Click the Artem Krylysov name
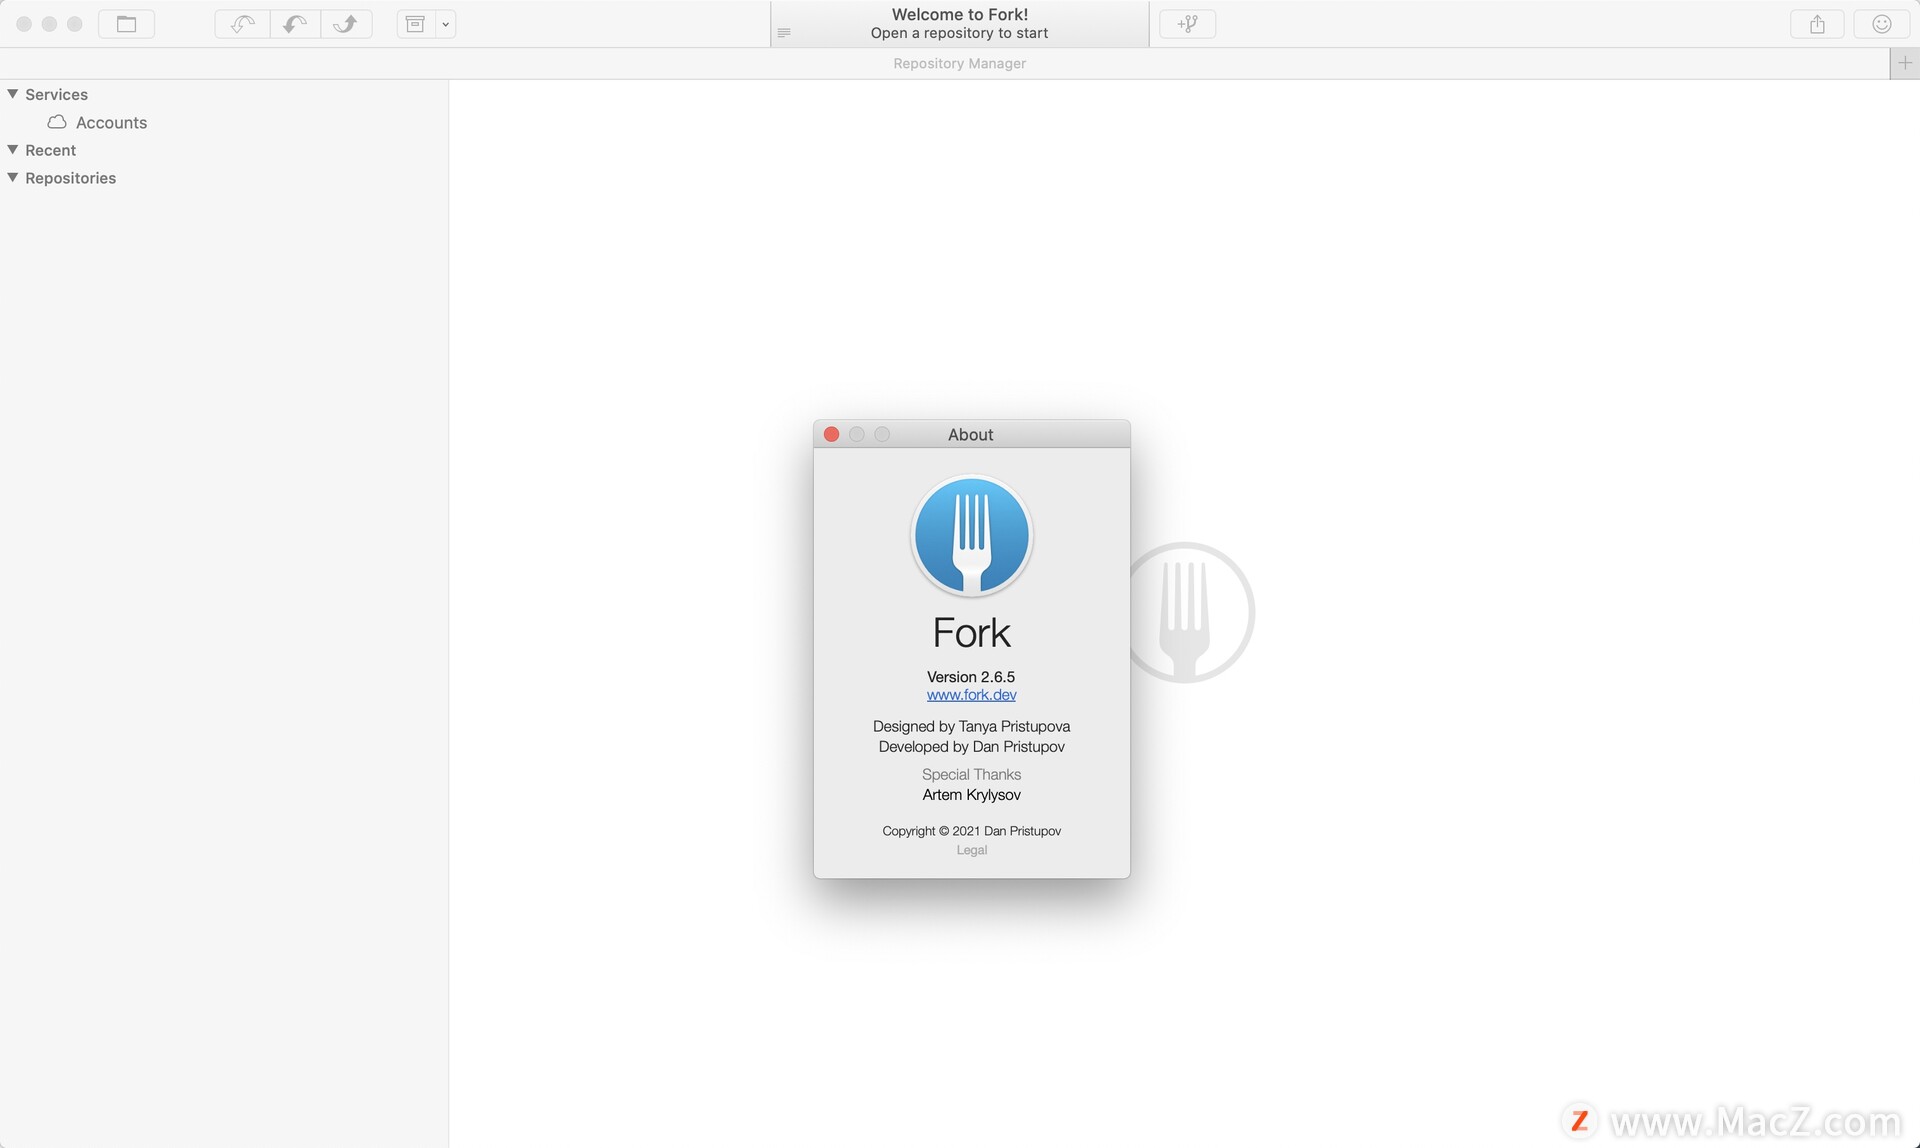Image resolution: width=1920 pixels, height=1148 pixels. click(971, 795)
